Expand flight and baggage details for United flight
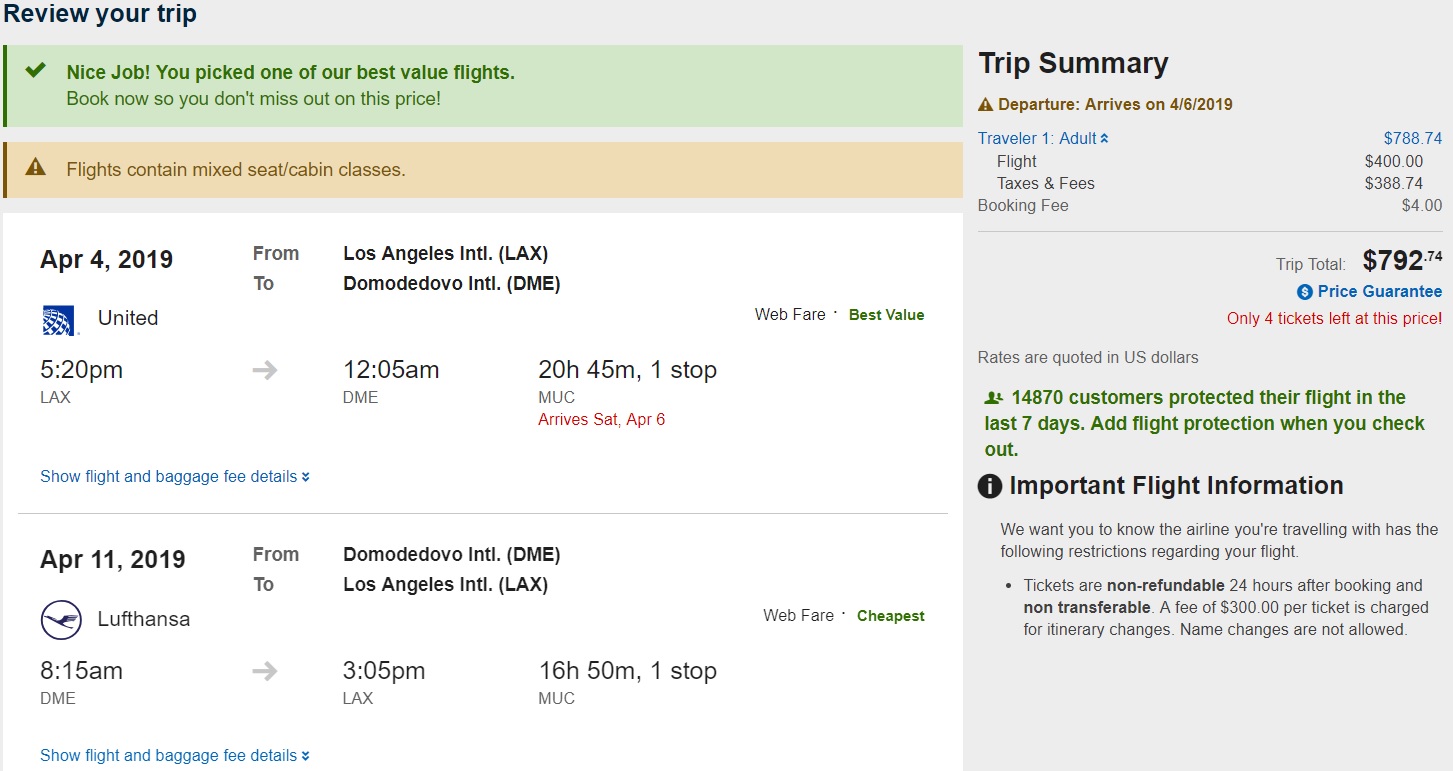This screenshot has height=771, width=1453. [x=174, y=477]
